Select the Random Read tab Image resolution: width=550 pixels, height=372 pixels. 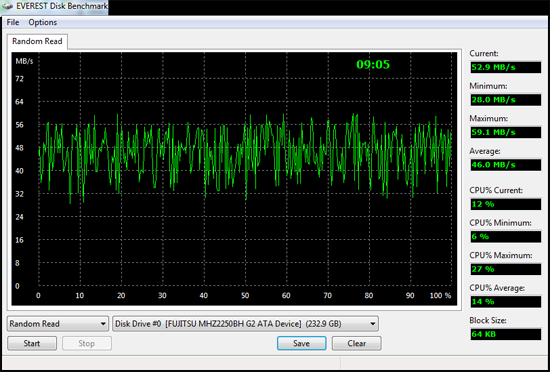pos(37,41)
